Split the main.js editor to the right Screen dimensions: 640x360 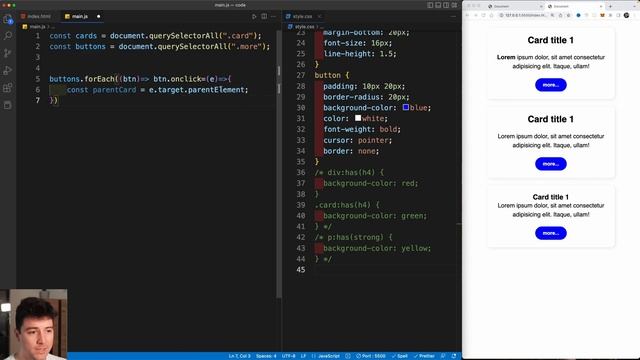(264, 16)
